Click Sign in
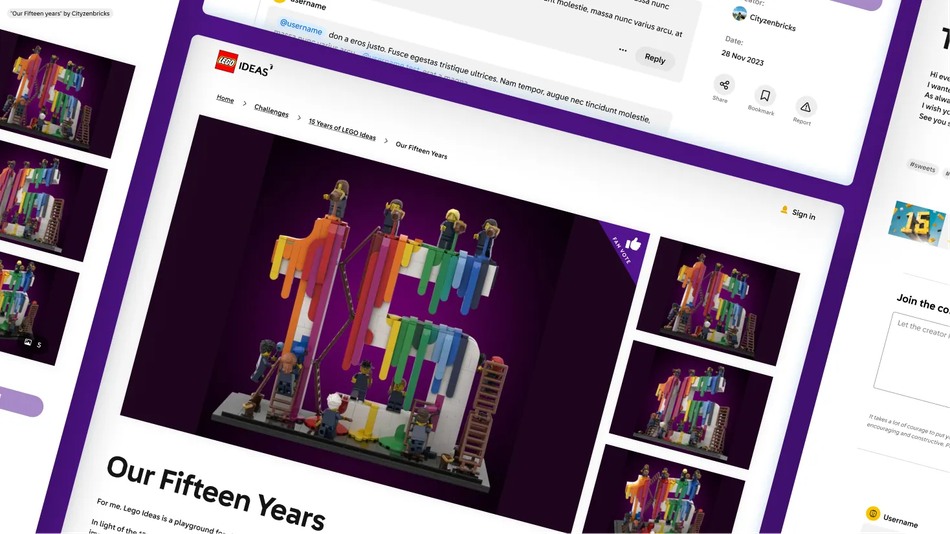The height and width of the screenshot is (534, 950). pos(802,214)
